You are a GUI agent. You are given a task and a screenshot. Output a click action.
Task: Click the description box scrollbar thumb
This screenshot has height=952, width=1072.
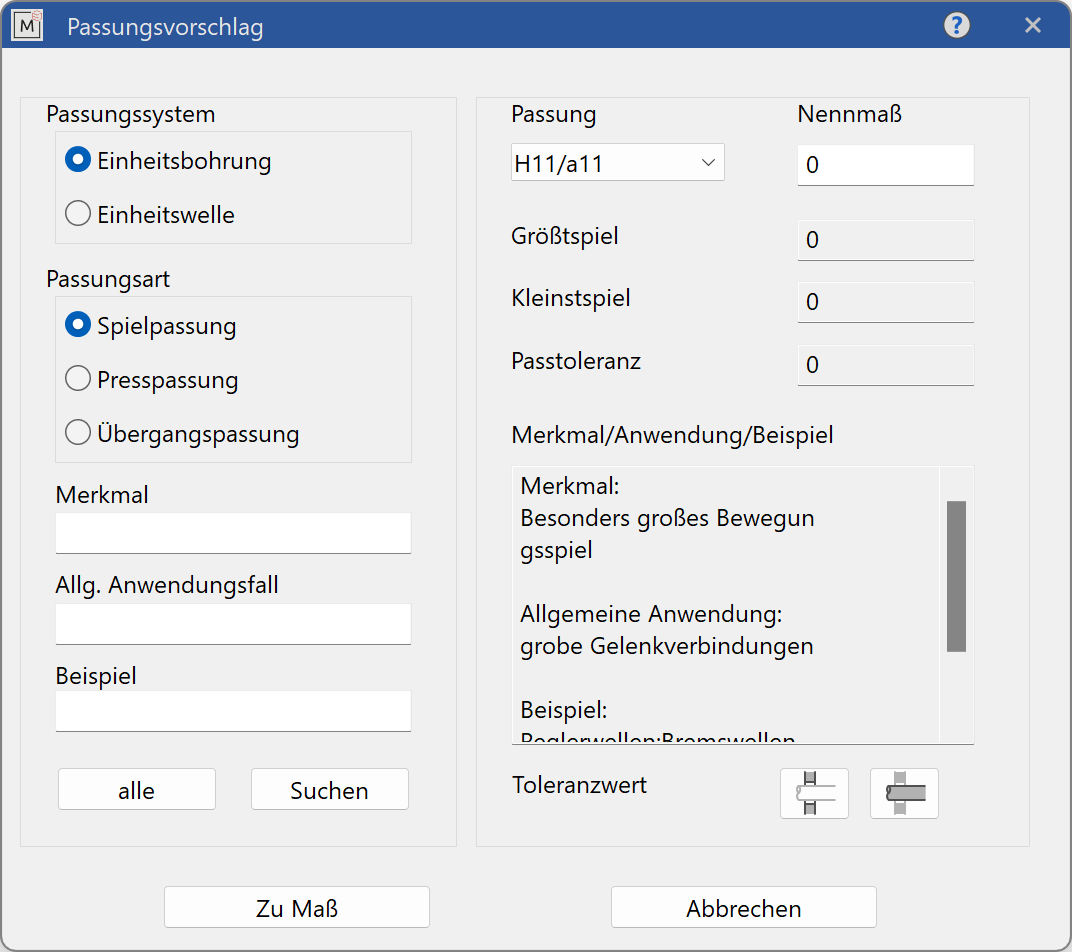point(956,577)
